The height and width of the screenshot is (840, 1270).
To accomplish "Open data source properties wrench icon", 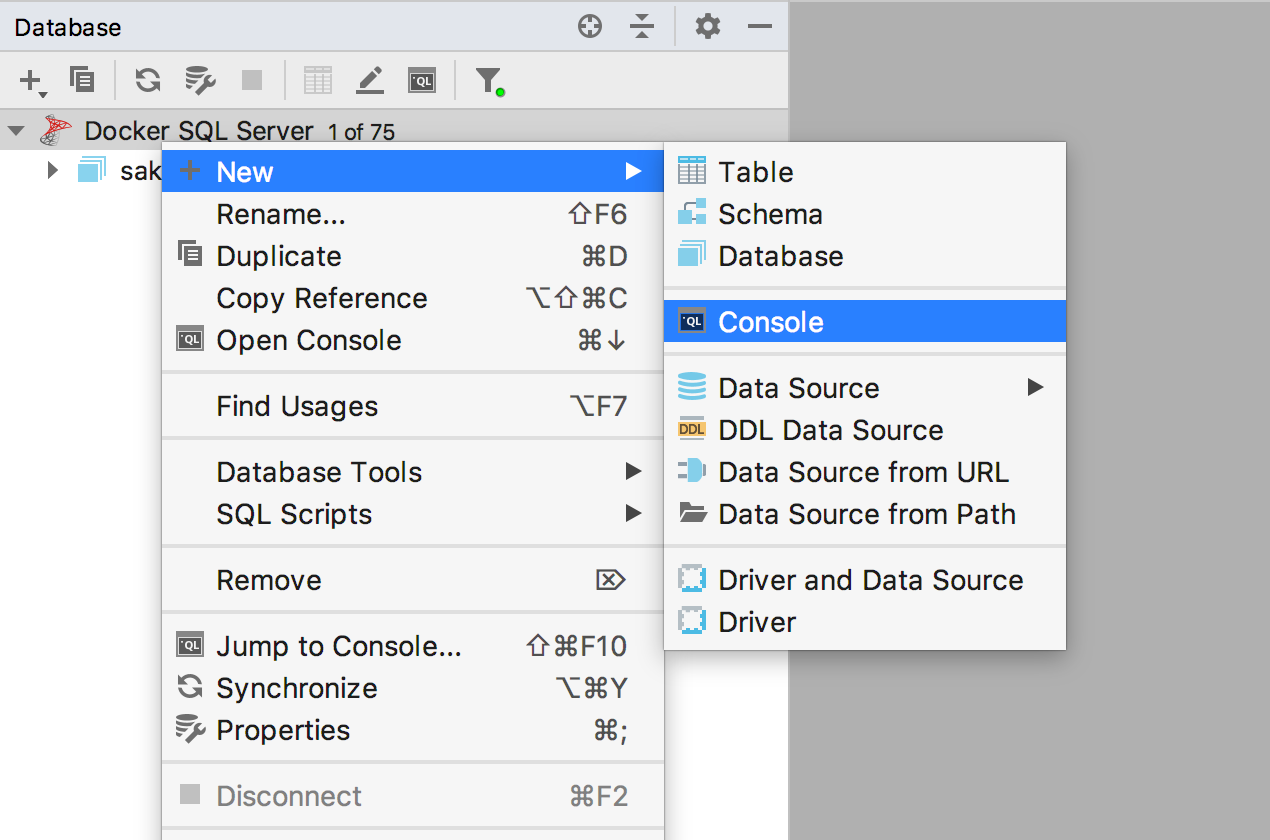I will pyautogui.click(x=201, y=80).
